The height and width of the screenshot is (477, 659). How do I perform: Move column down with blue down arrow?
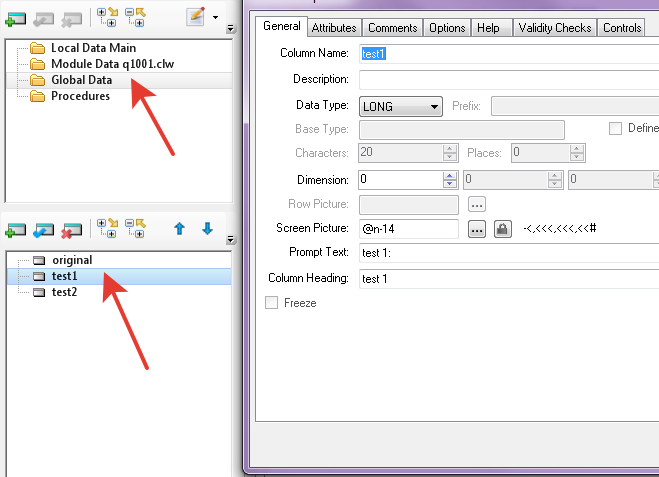(x=207, y=228)
